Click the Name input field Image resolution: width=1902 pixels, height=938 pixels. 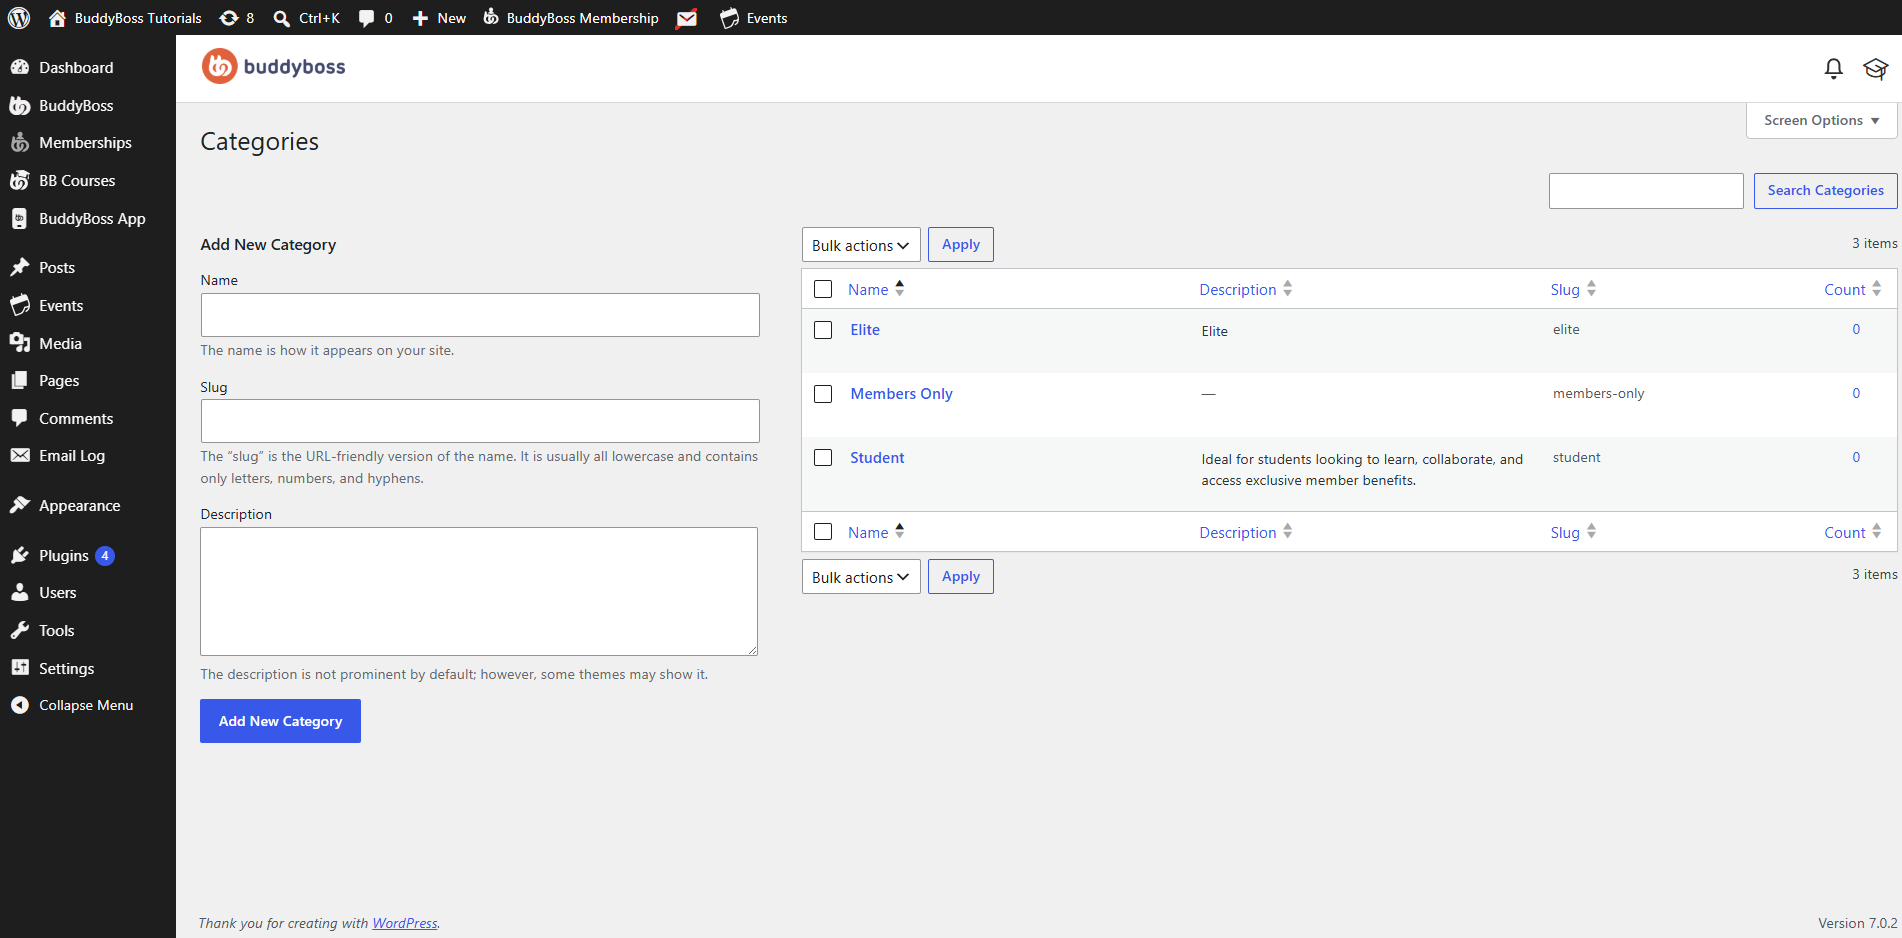[480, 315]
